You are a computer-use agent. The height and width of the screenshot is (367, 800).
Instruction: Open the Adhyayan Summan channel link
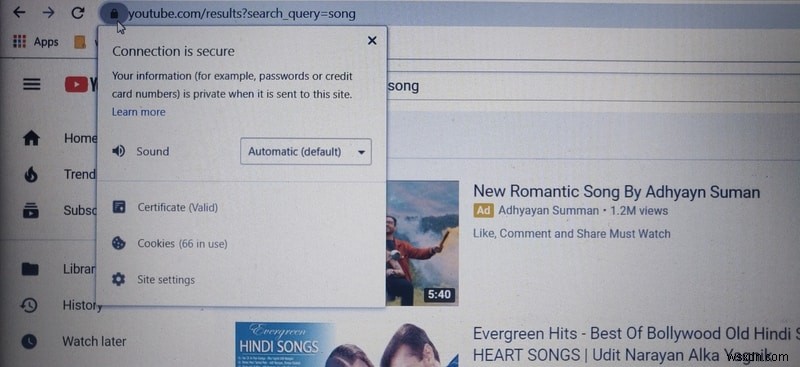[x=548, y=210]
